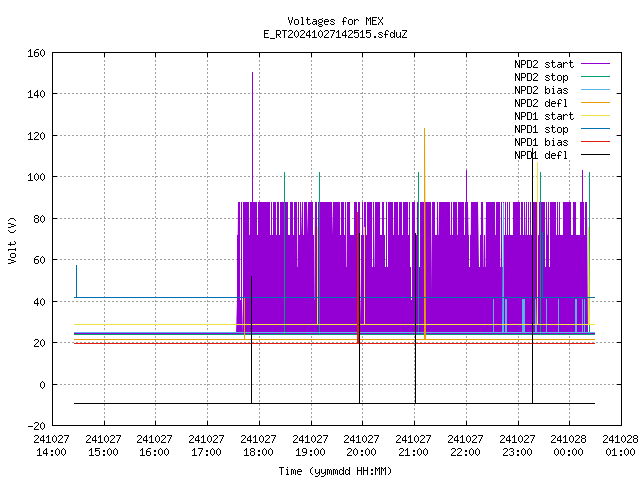
Task: Click the orange NPD2 defl legend line sample
Action: click(595, 103)
